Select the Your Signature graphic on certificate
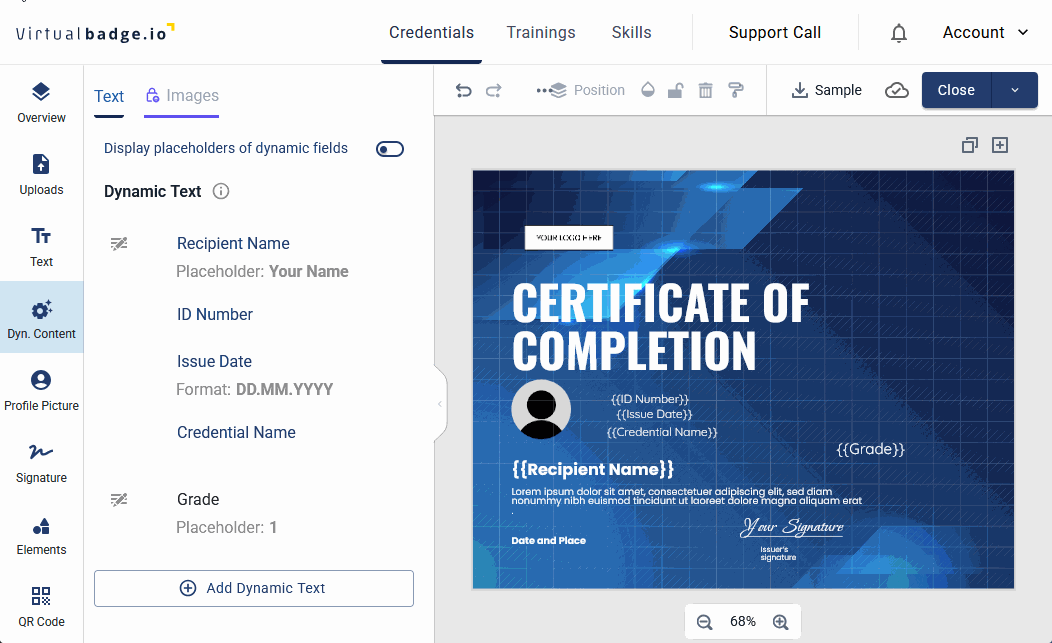 click(792, 527)
